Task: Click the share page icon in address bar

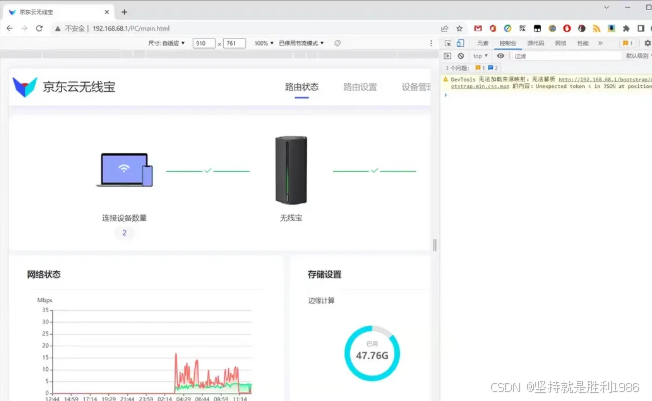Action: click(x=445, y=28)
